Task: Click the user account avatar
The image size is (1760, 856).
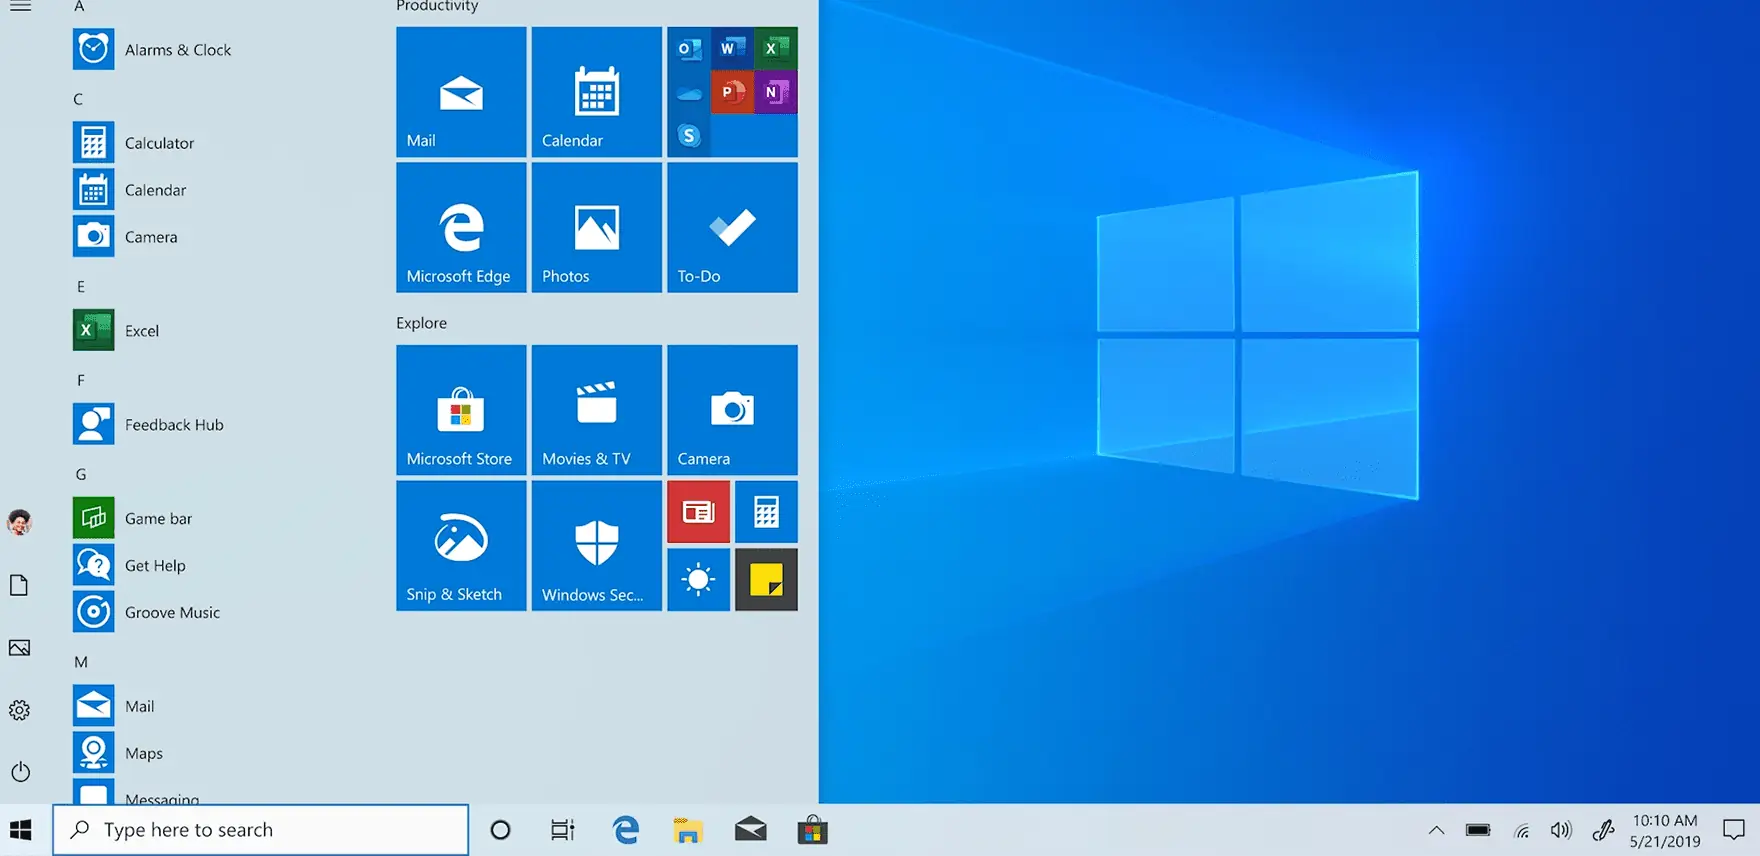Action: pyautogui.click(x=20, y=522)
